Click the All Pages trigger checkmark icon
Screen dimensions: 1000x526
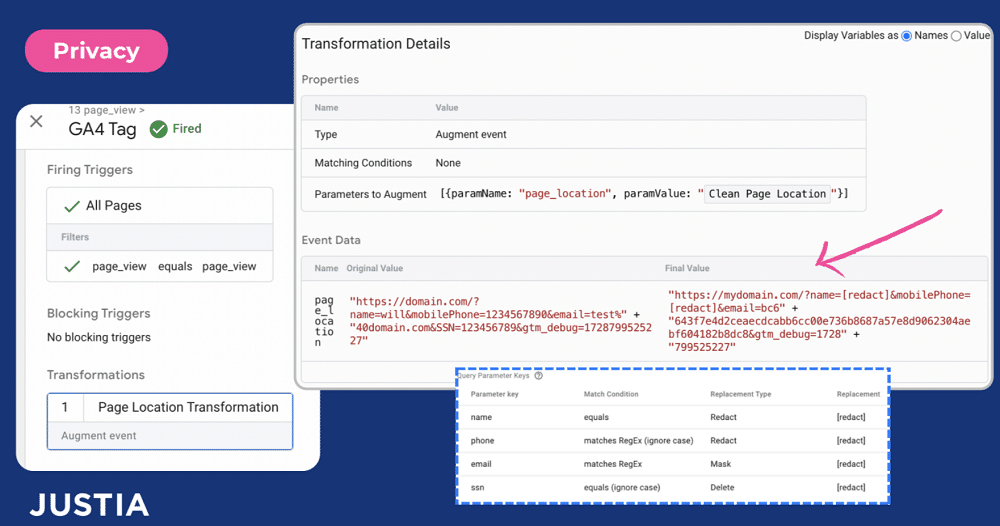coord(71,206)
